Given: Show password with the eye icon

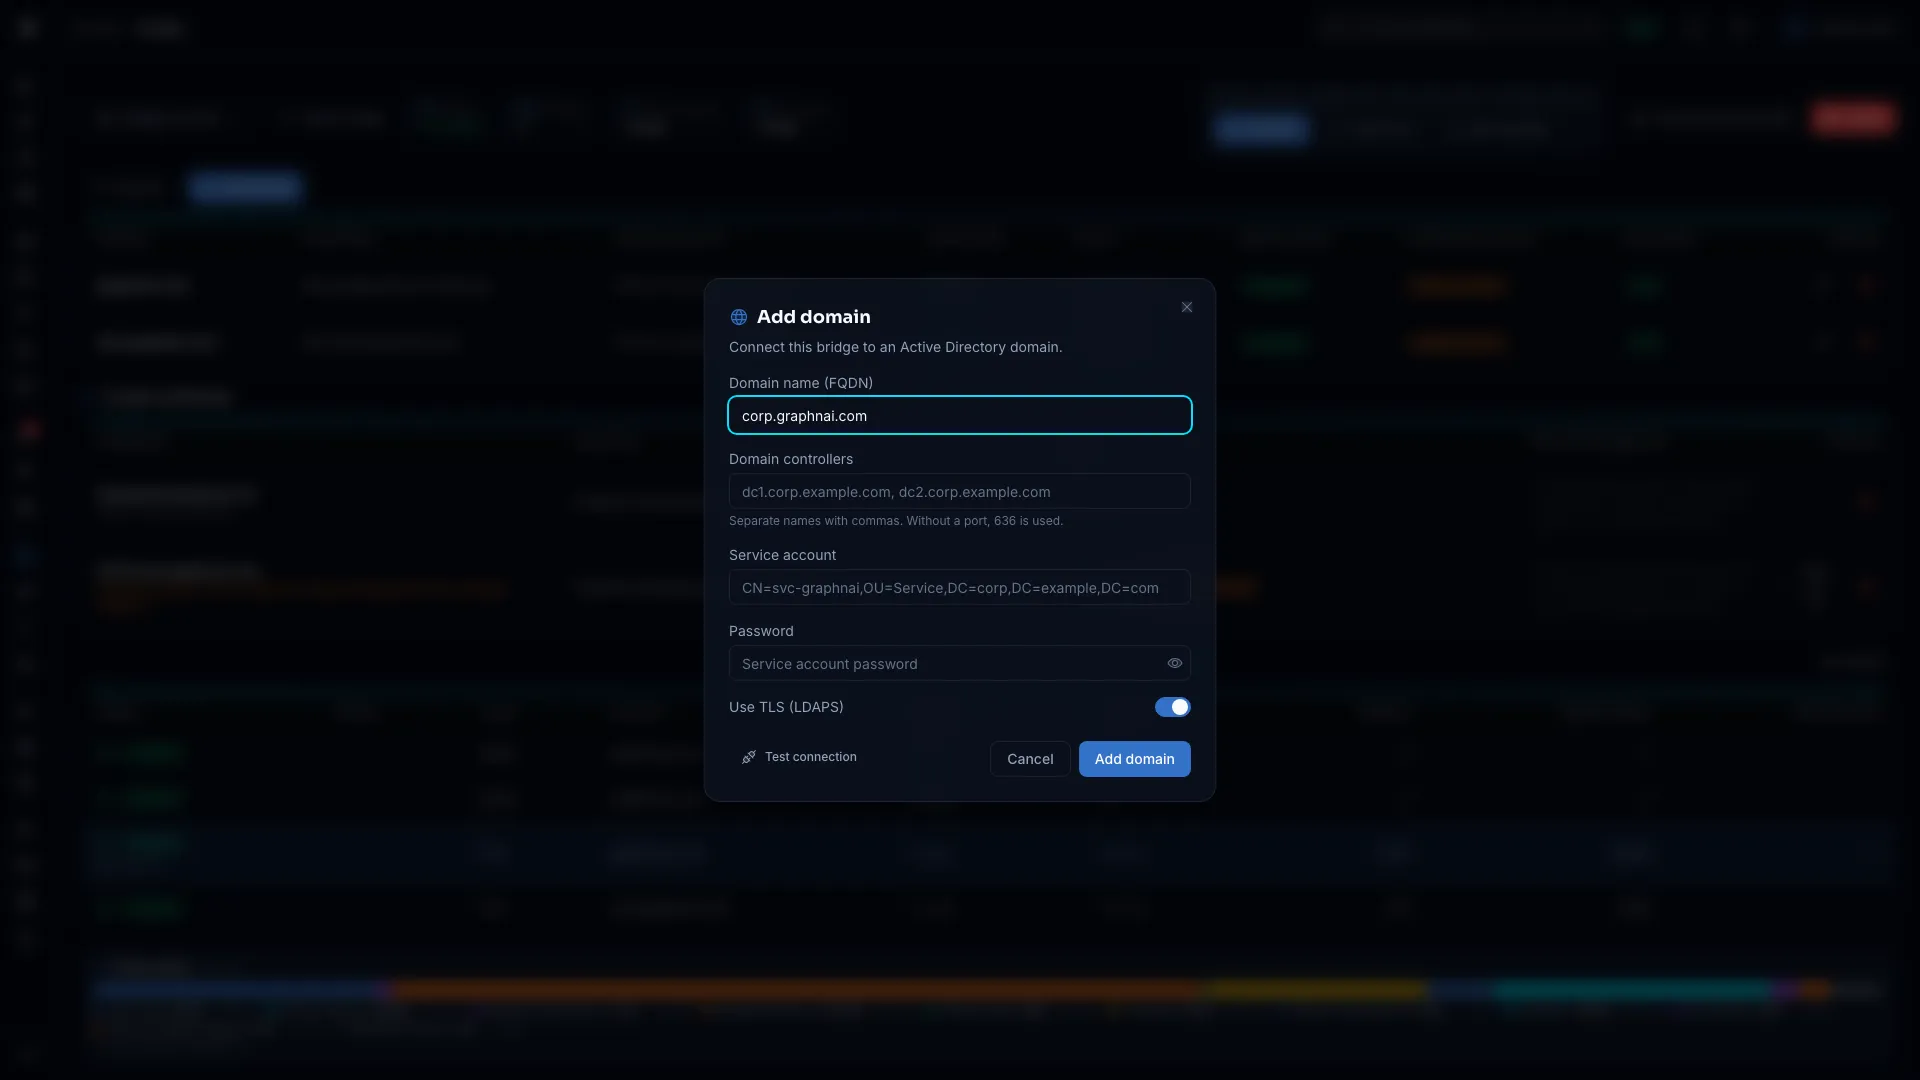Looking at the screenshot, I should point(1175,663).
